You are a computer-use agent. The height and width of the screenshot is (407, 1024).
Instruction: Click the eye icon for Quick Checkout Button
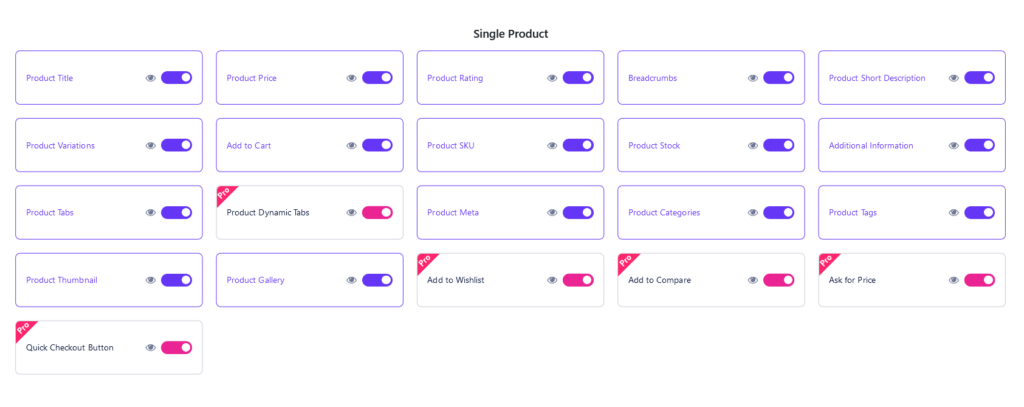click(151, 348)
